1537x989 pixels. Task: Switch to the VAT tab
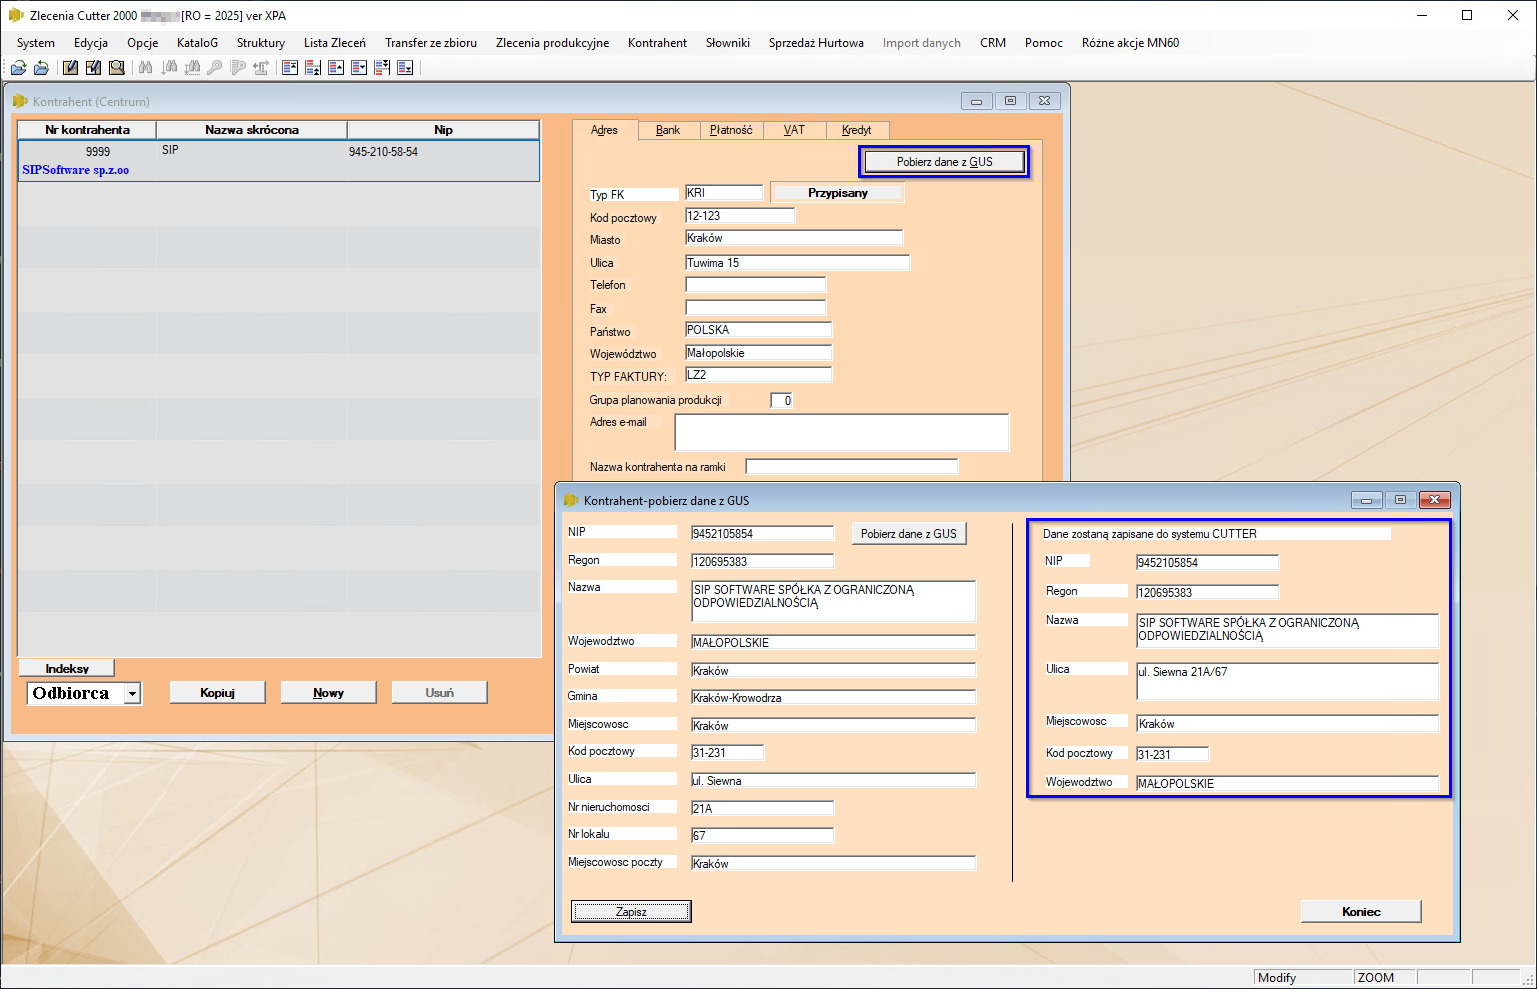(x=794, y=130)
